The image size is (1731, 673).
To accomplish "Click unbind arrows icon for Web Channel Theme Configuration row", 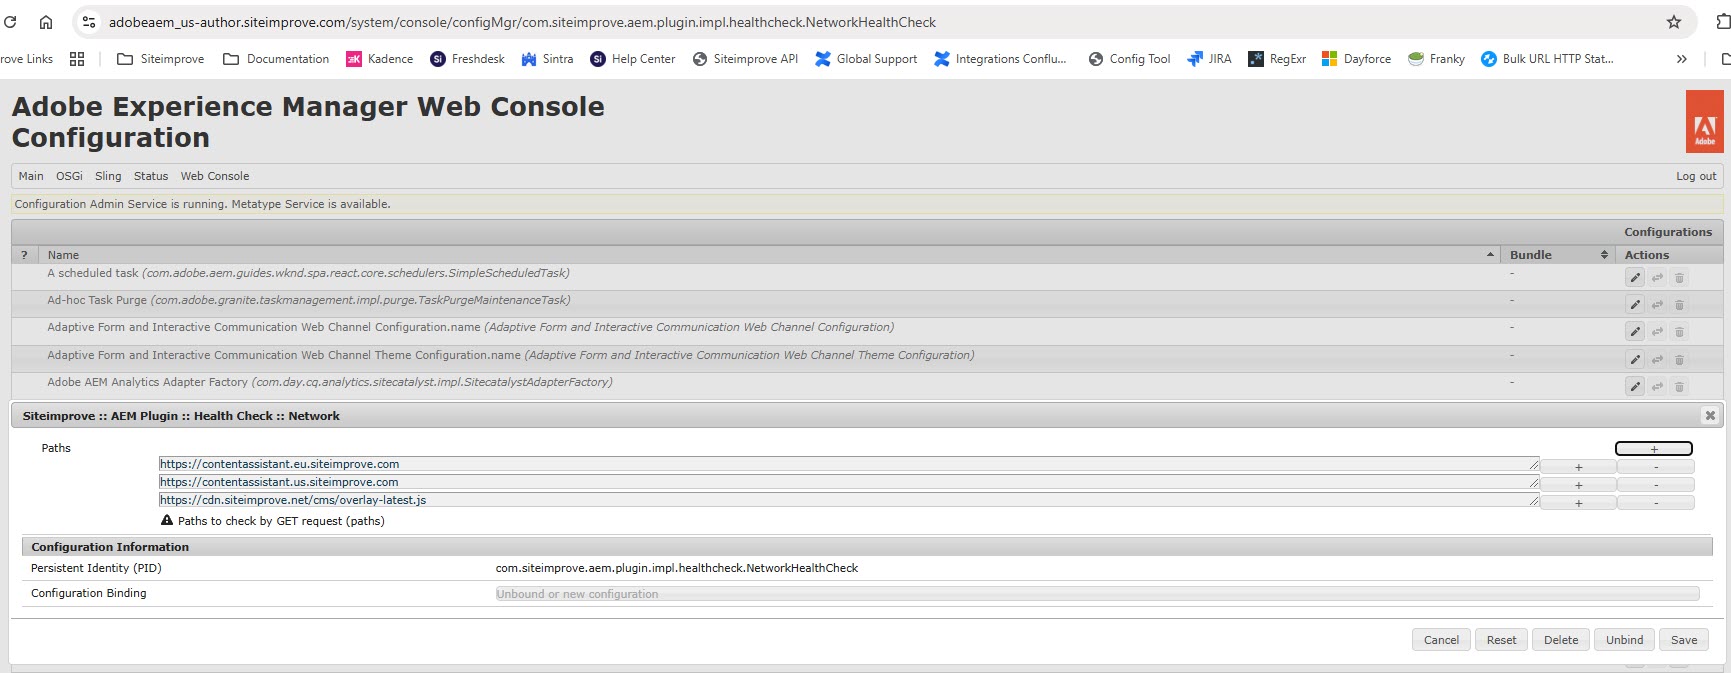I will (1657, 359).
